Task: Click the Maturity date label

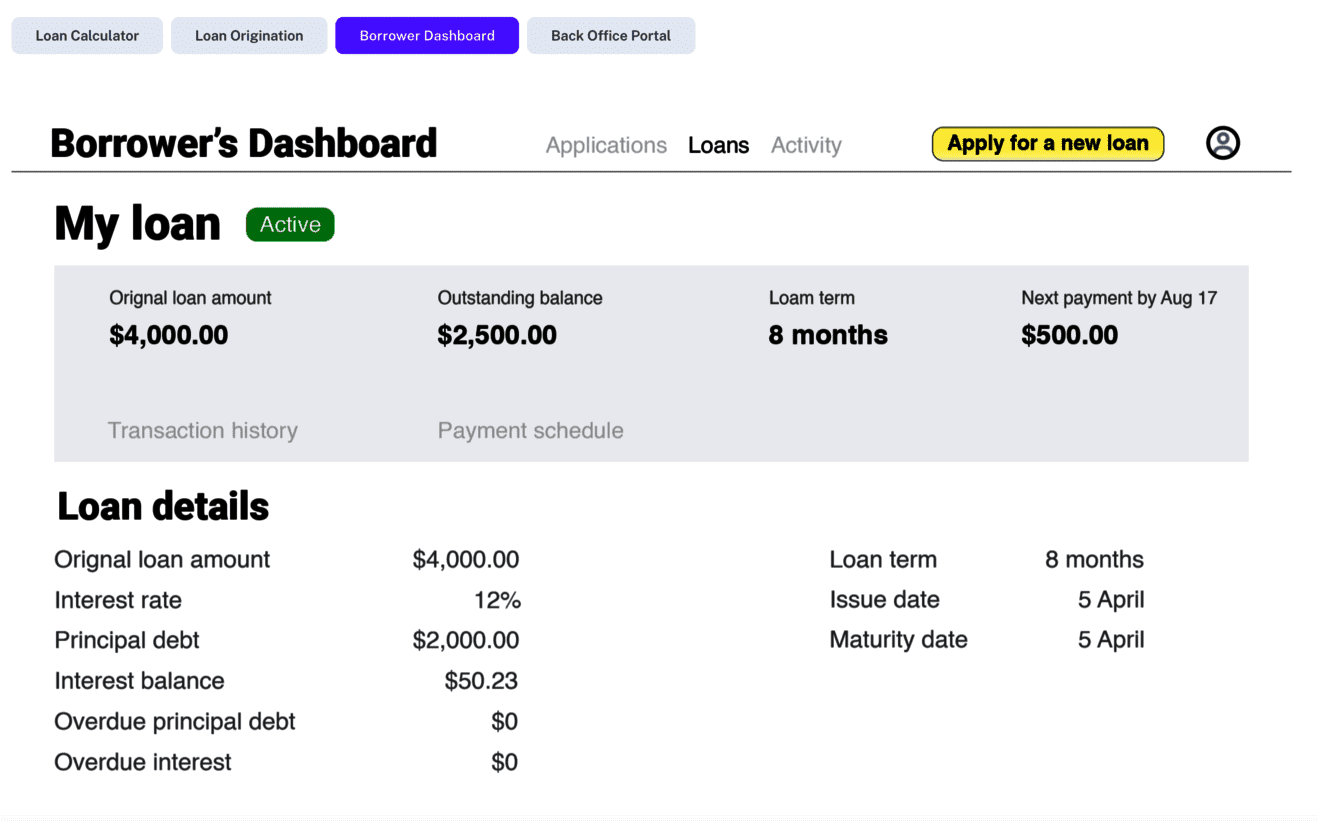Action: coord(898,640)
